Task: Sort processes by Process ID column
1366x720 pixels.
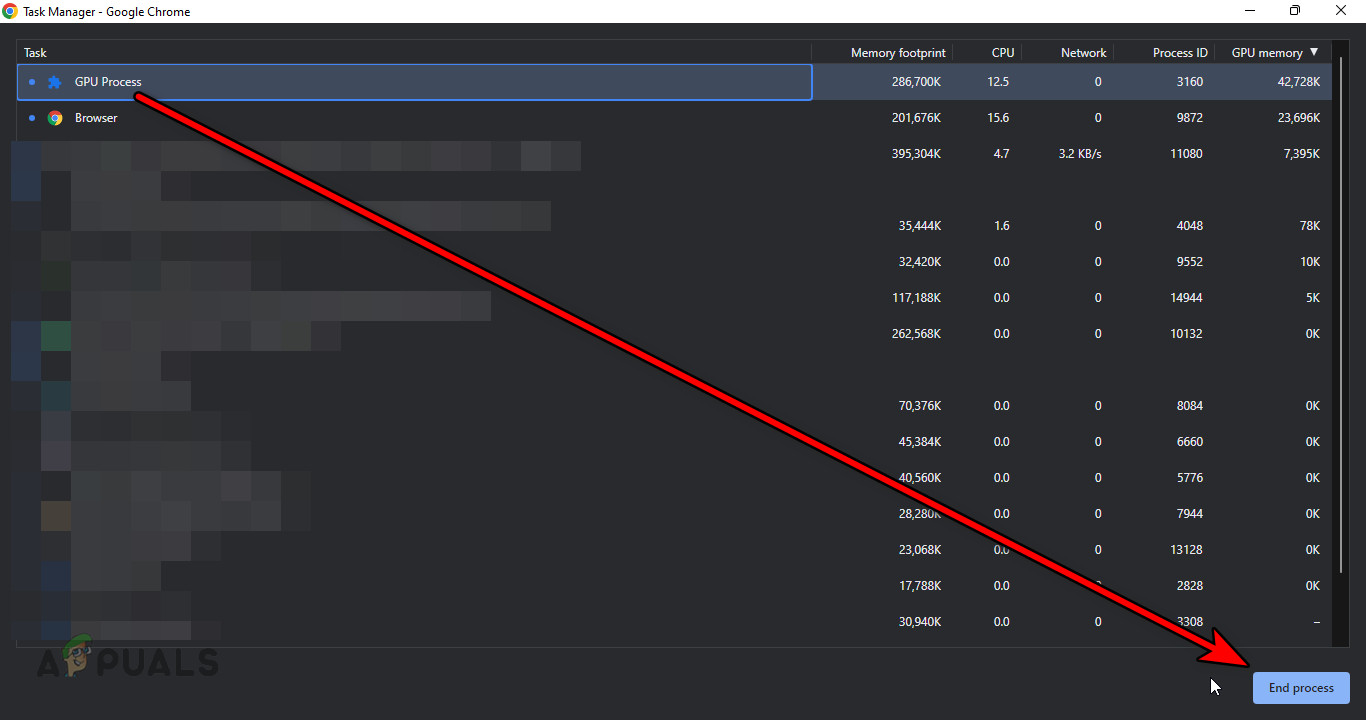Action: click(x=1180, y=52)
